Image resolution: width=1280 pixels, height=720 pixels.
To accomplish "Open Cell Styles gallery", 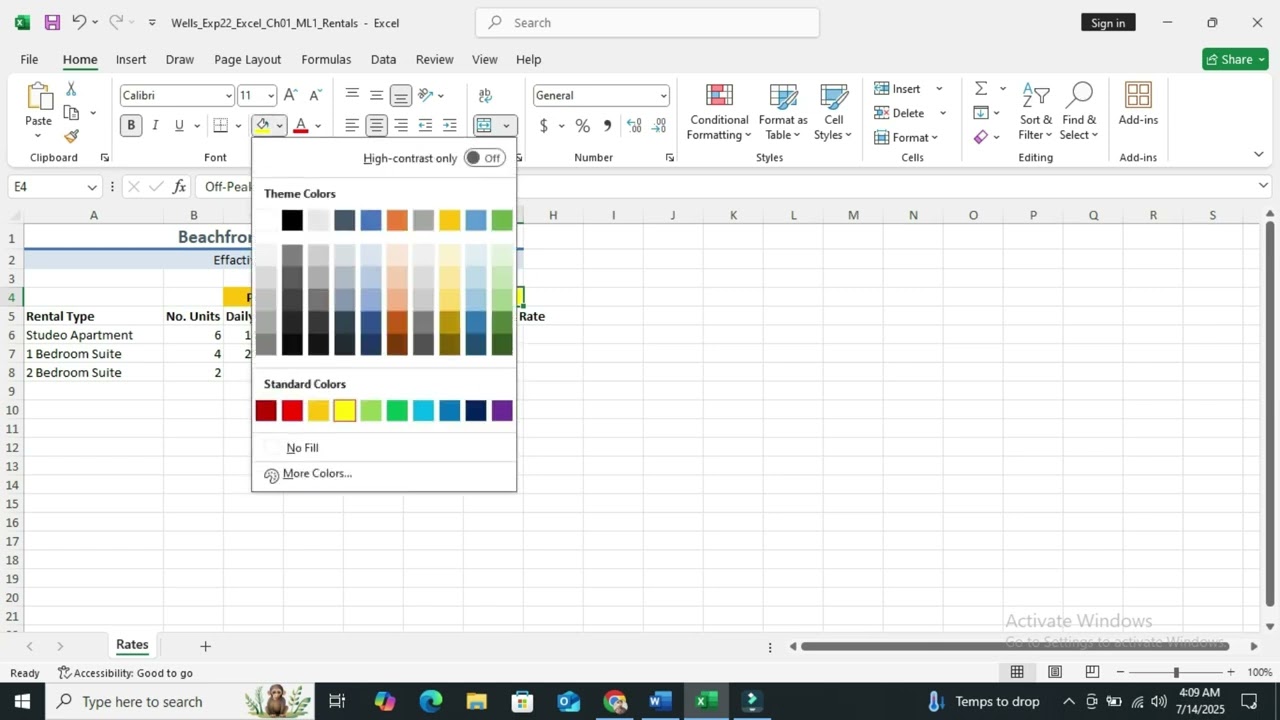I will coord(833,112).
